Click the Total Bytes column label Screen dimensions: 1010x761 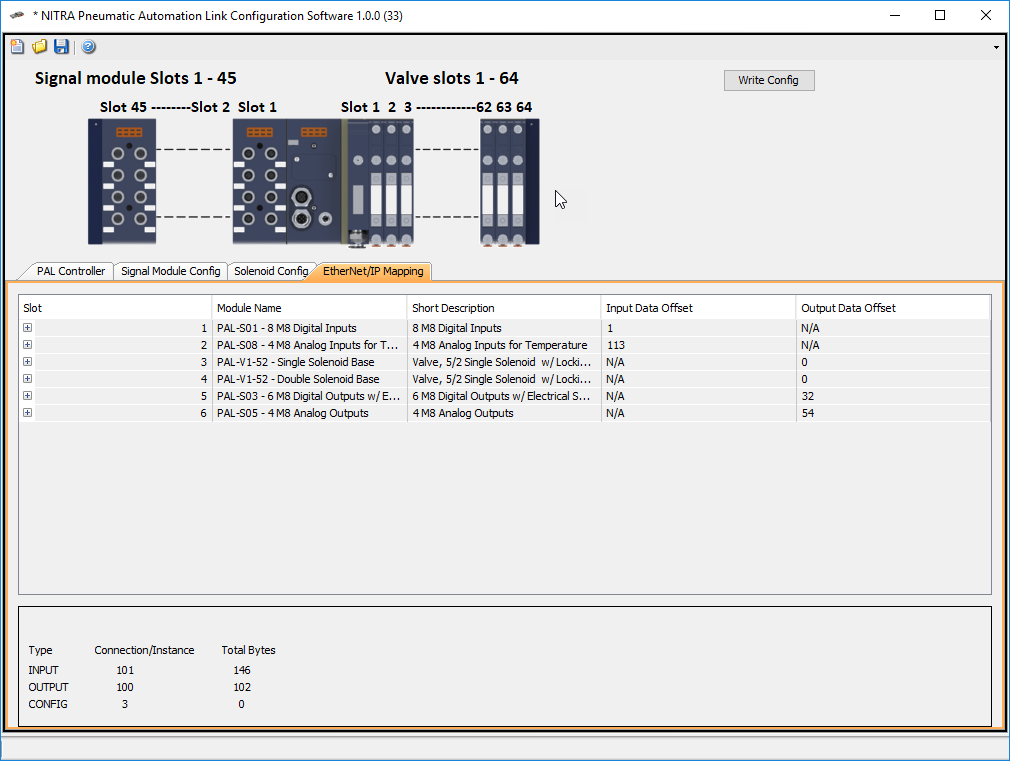click(249, 650)
